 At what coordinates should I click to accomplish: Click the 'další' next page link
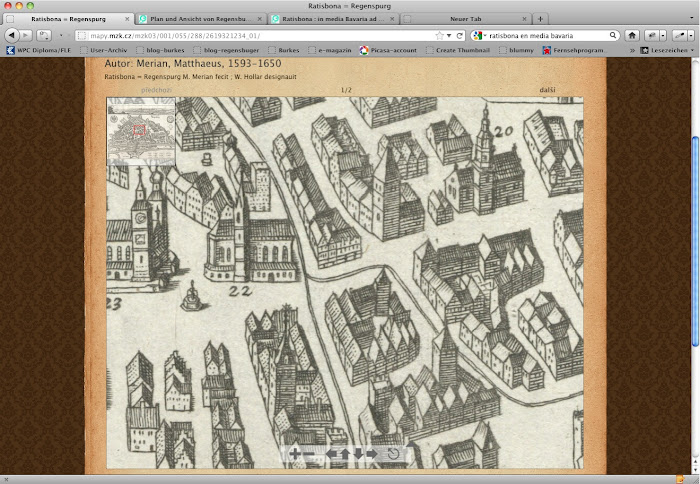coord(547,90)
